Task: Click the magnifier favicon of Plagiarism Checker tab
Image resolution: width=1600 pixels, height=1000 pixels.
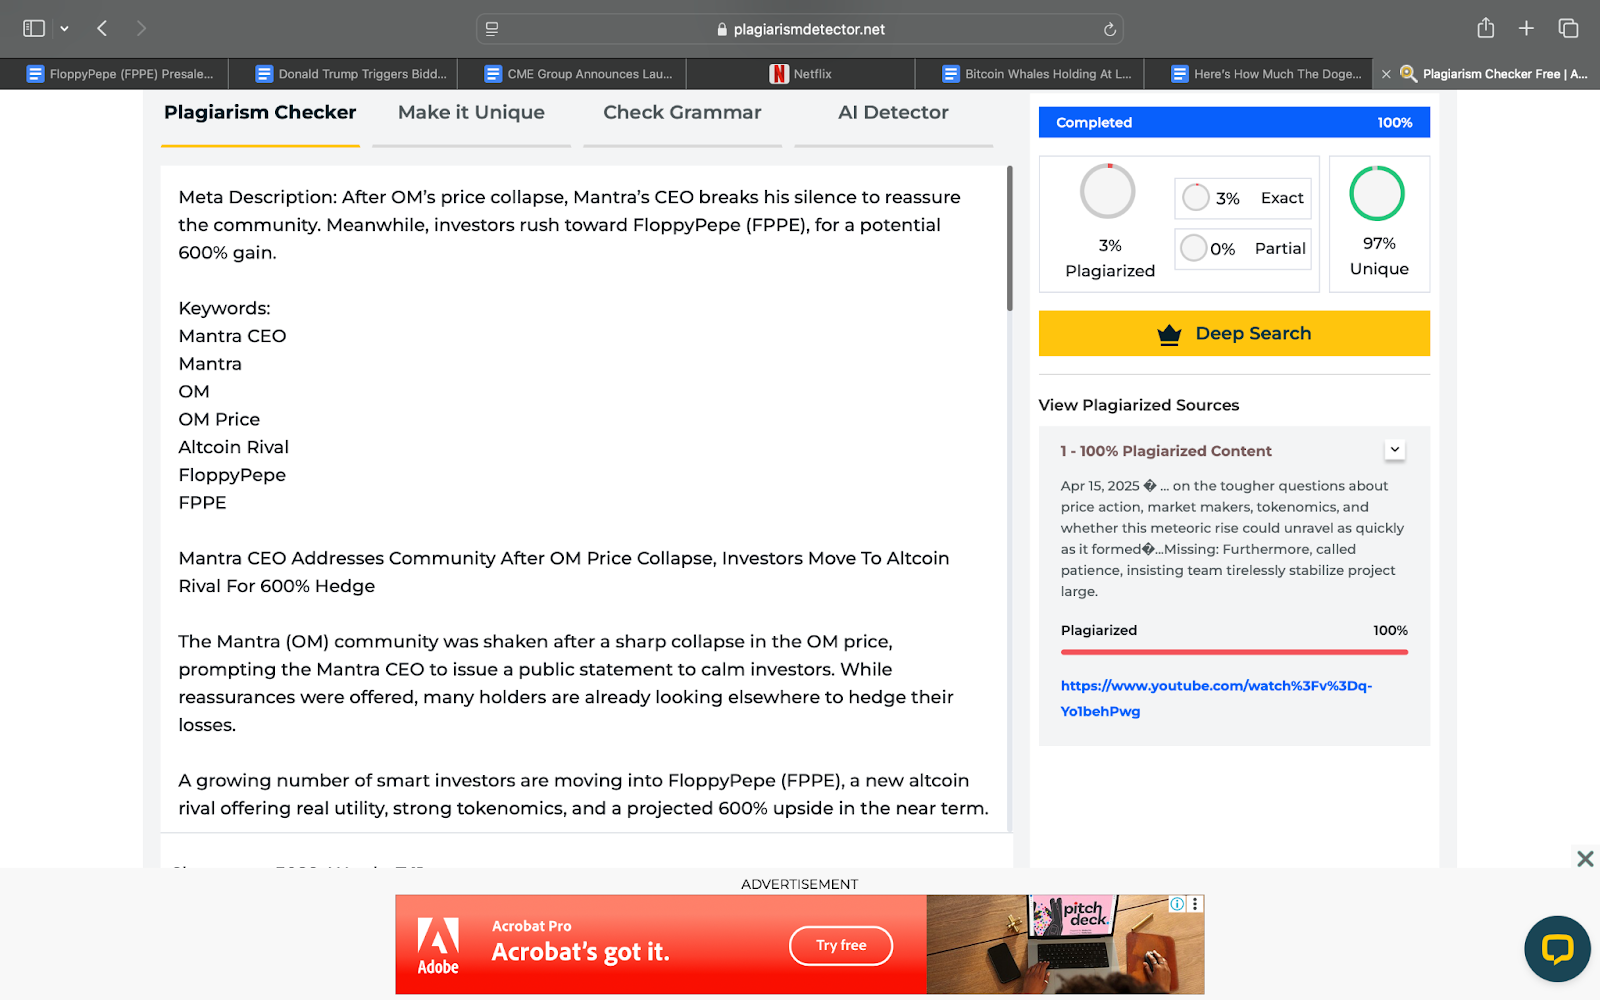Action: (1408, 74)
